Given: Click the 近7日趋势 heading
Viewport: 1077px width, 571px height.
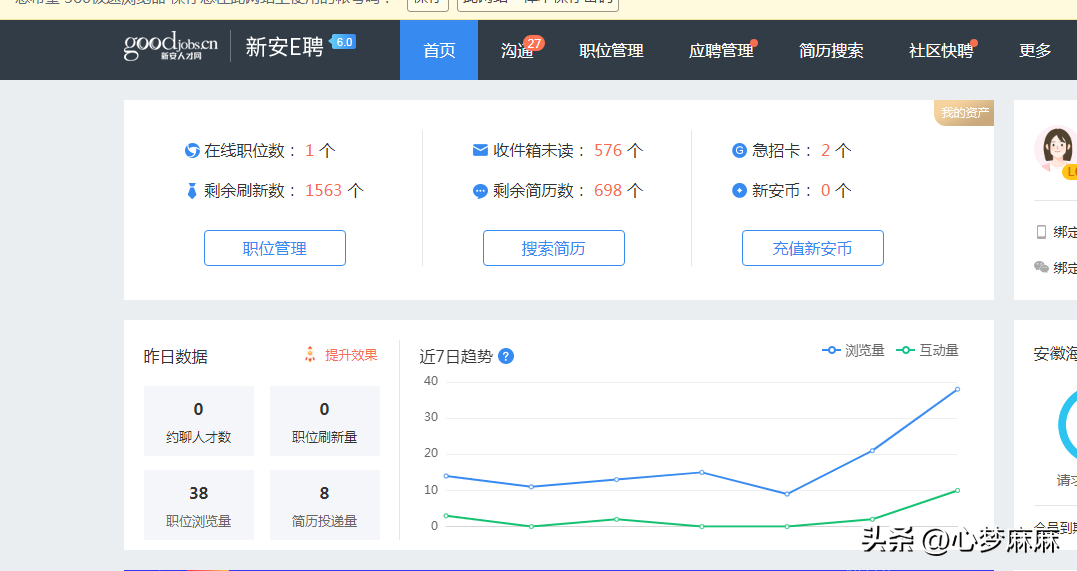Looking at the screenshot, I should (456, 357).
